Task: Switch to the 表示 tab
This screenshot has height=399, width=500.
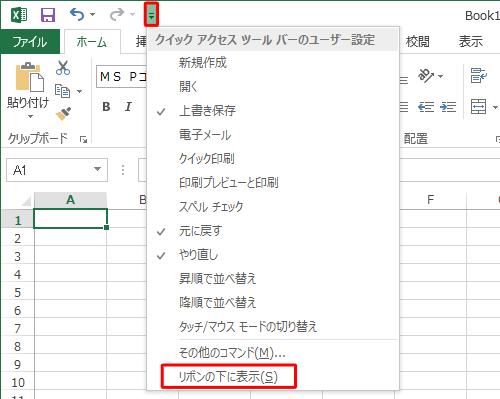Action: coord(471,42)
